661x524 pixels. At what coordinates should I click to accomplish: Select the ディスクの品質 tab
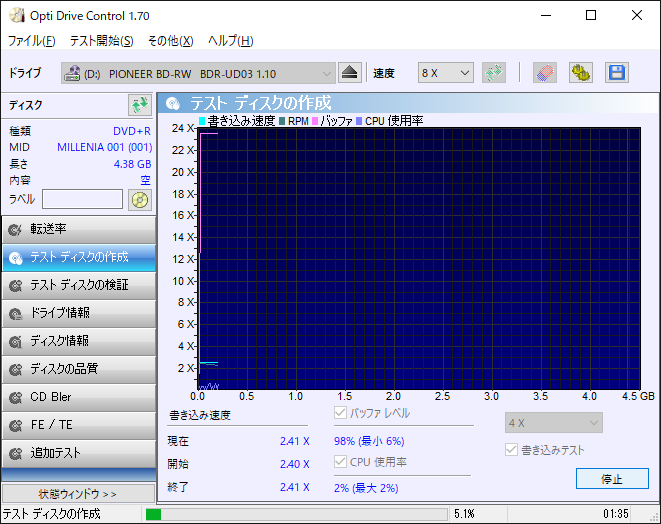pos(79,370)
